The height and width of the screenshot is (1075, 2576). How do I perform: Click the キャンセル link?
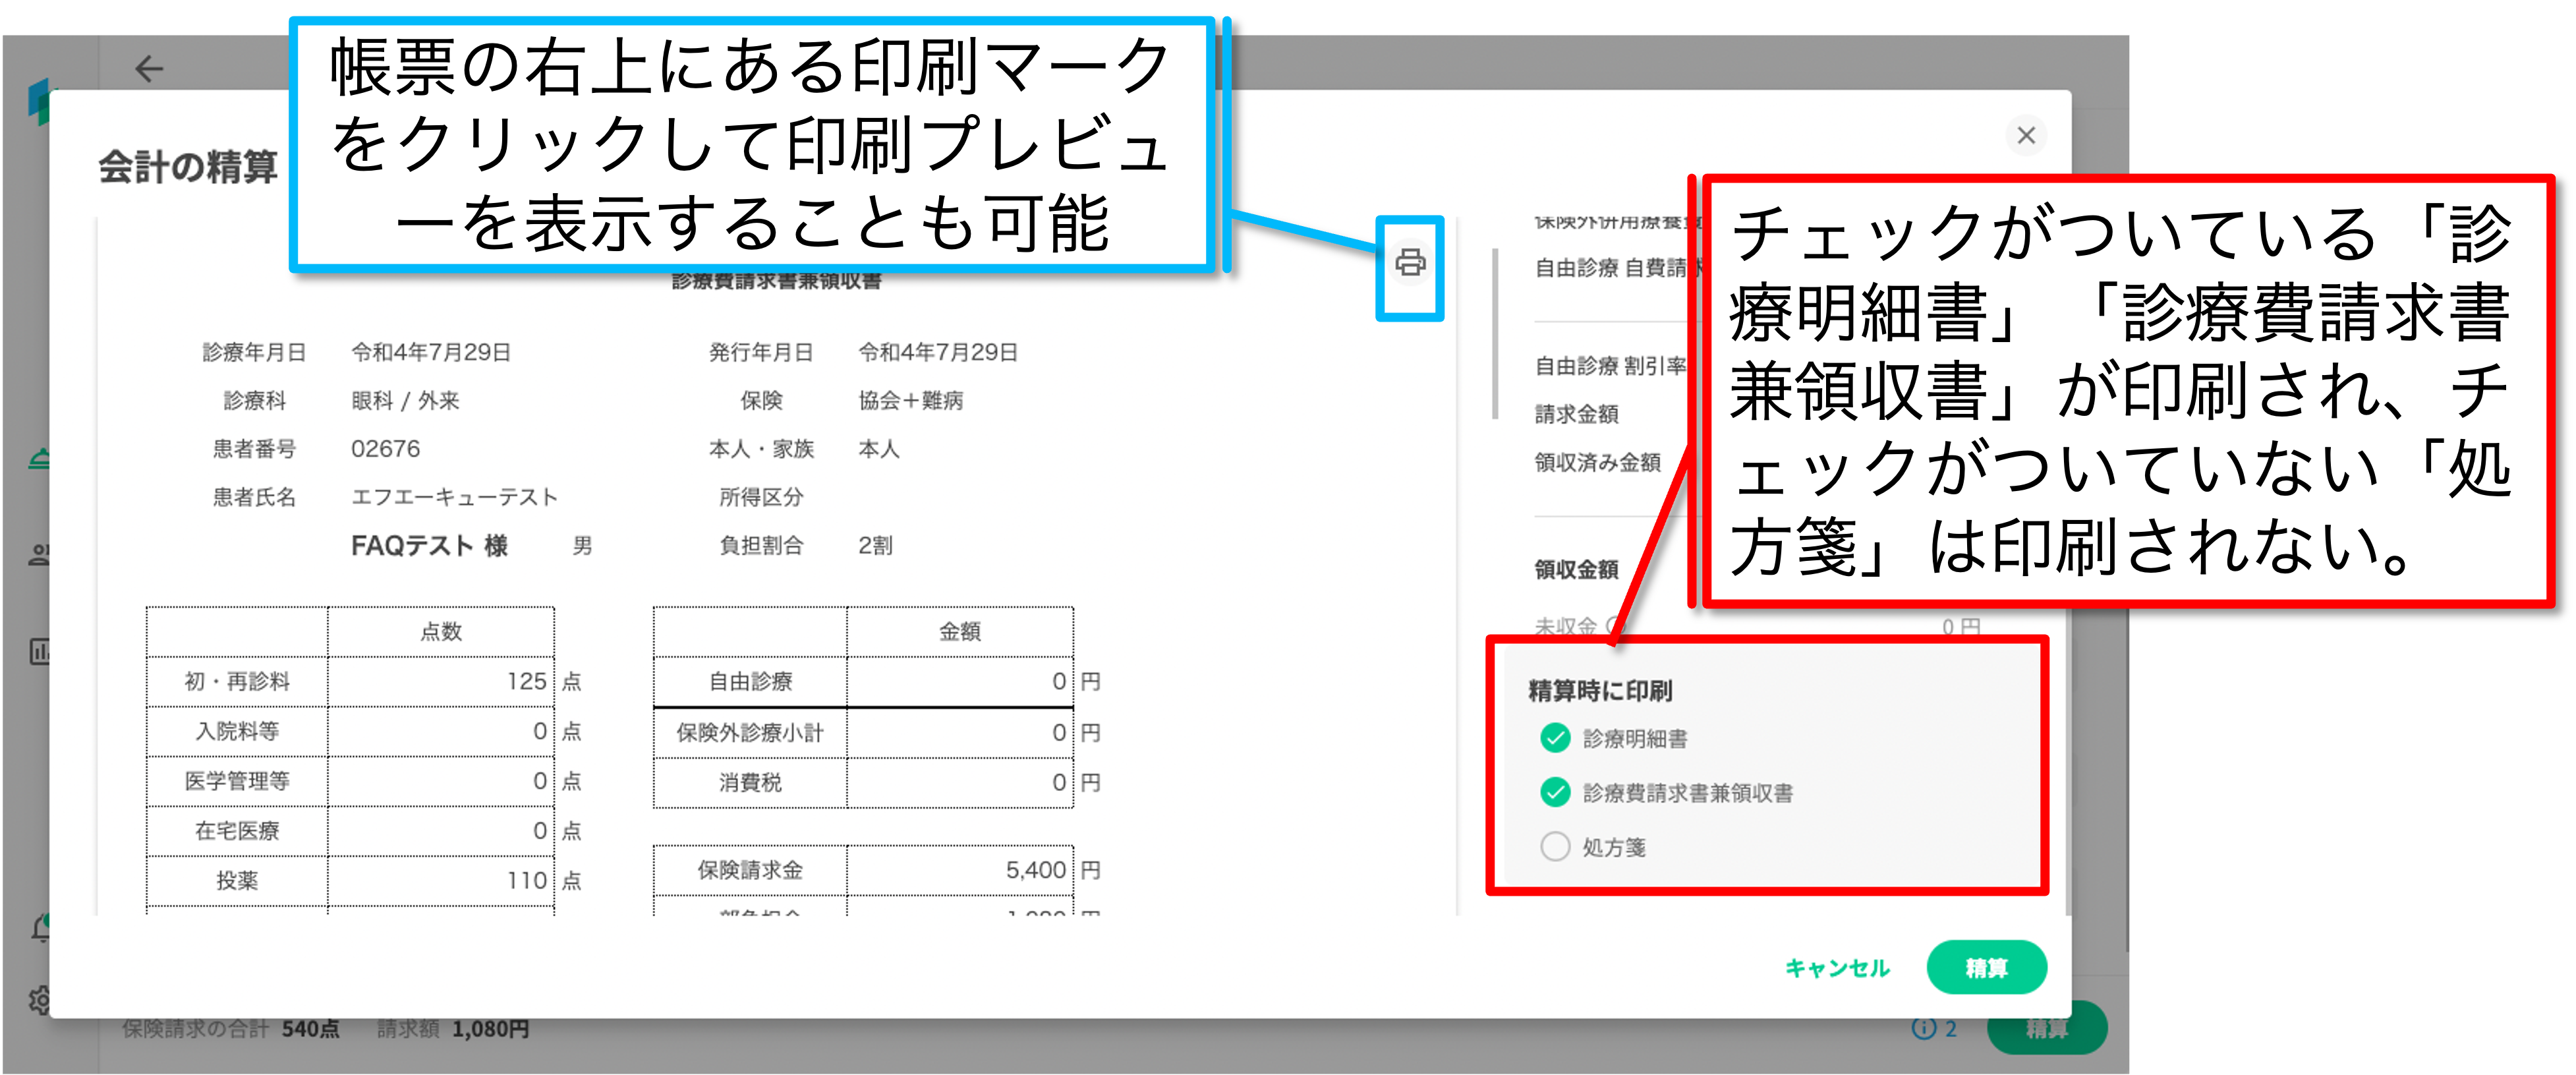tap(1837, 967)
